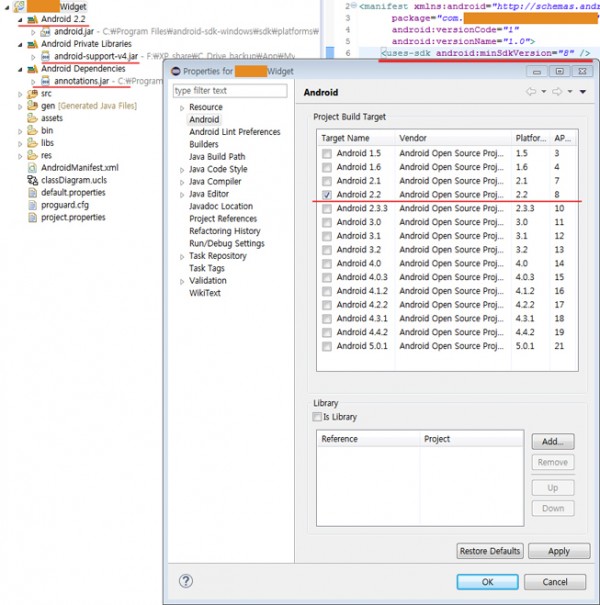The height and width of the screenshot is (605, 600).
Task: Click the project.properties file icon
Action: pyautogui.click(x=32, y=217)
